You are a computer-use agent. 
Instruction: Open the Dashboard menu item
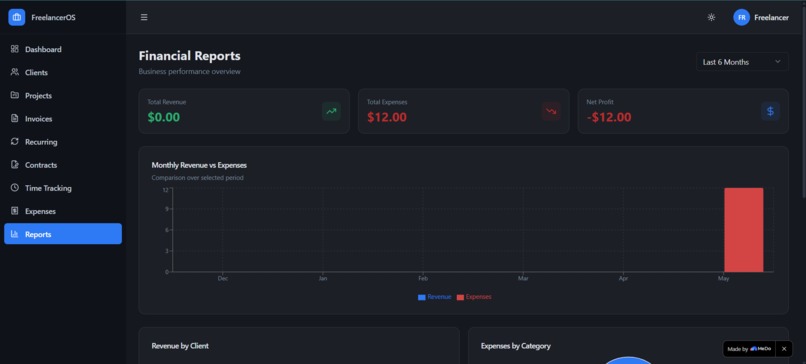point(63,49)
